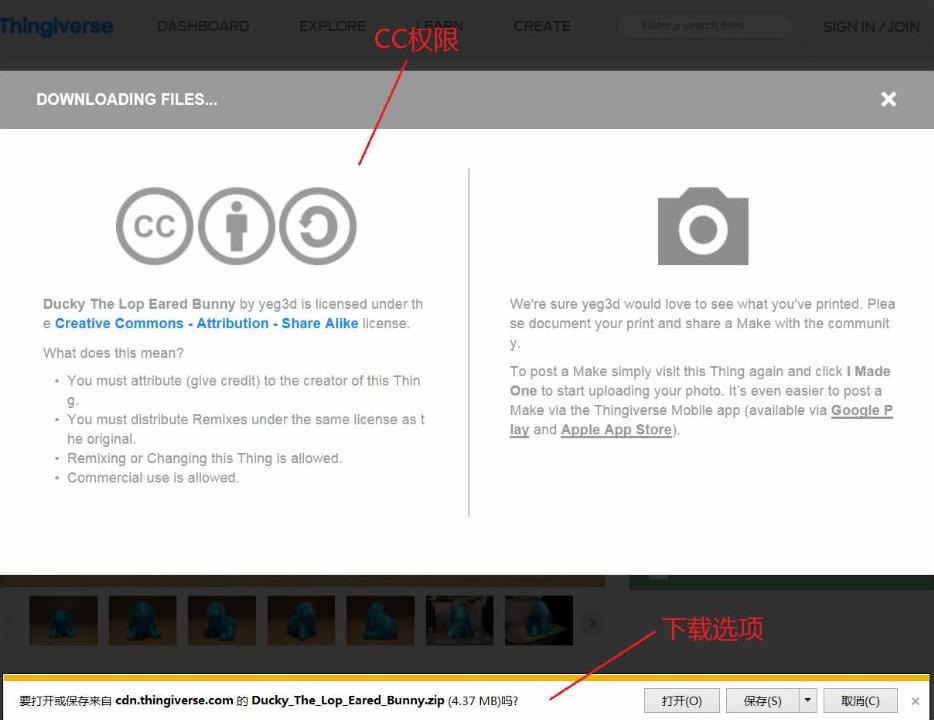Image resolution: width=934 pixels, height=720 pixels.
Task: Select the fifth bunny thumbnail
Action: pyautogui.click(x=380, y=621)
